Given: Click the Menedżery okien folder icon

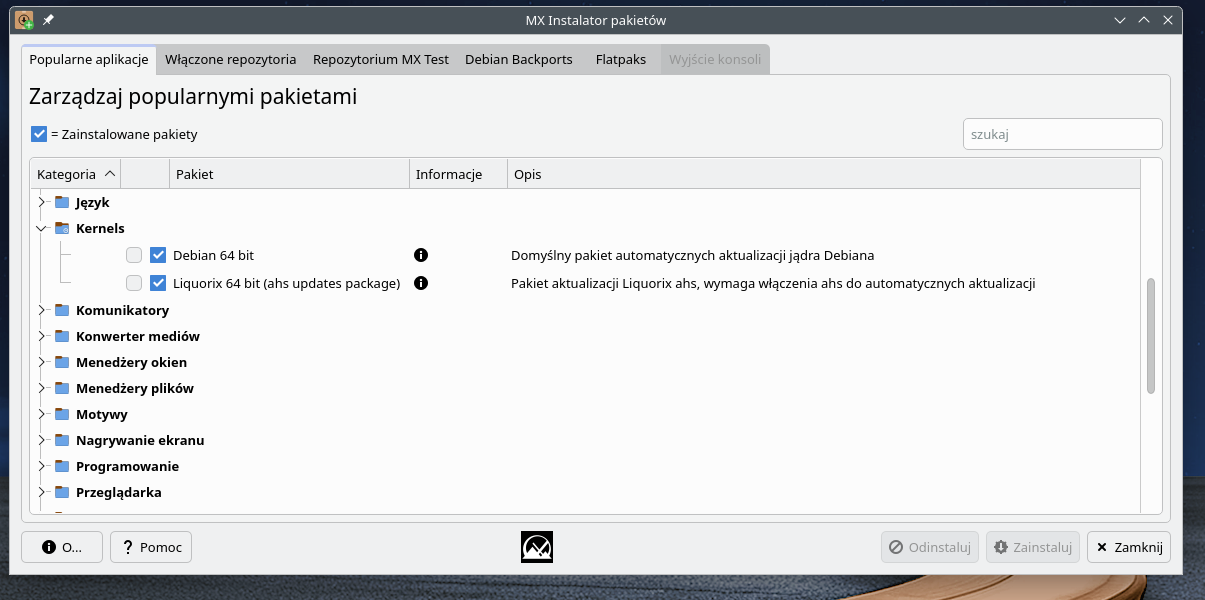Looking at the screenshot, I should [62, 362].
